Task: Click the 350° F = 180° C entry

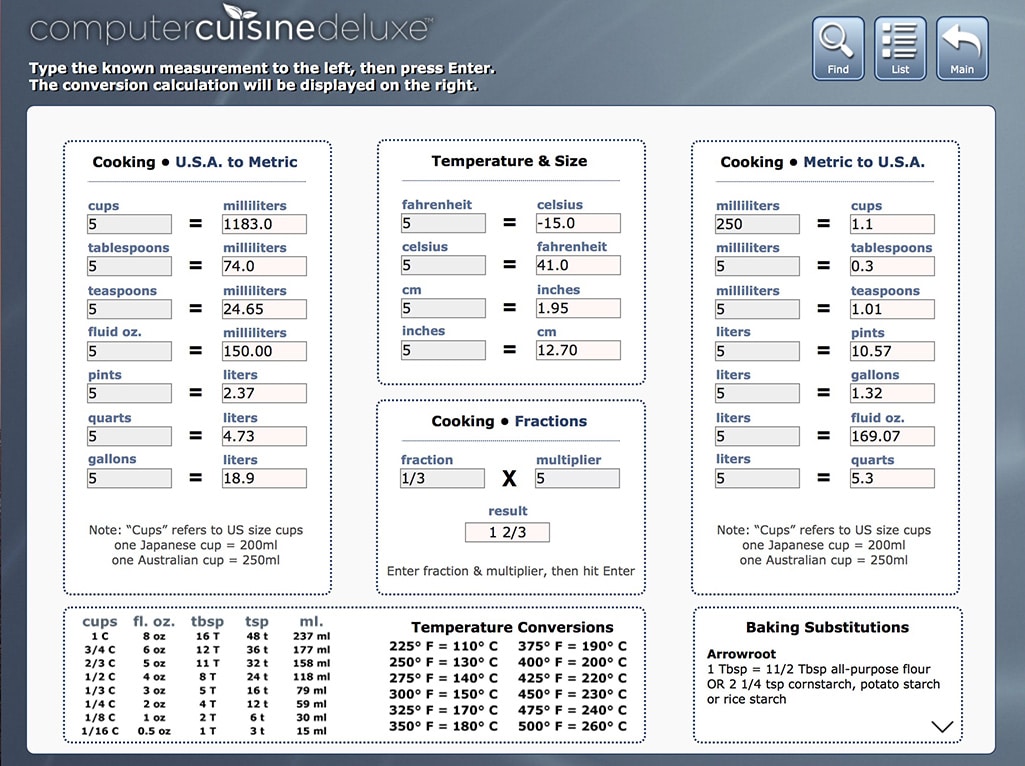Action: pos(443,726)
